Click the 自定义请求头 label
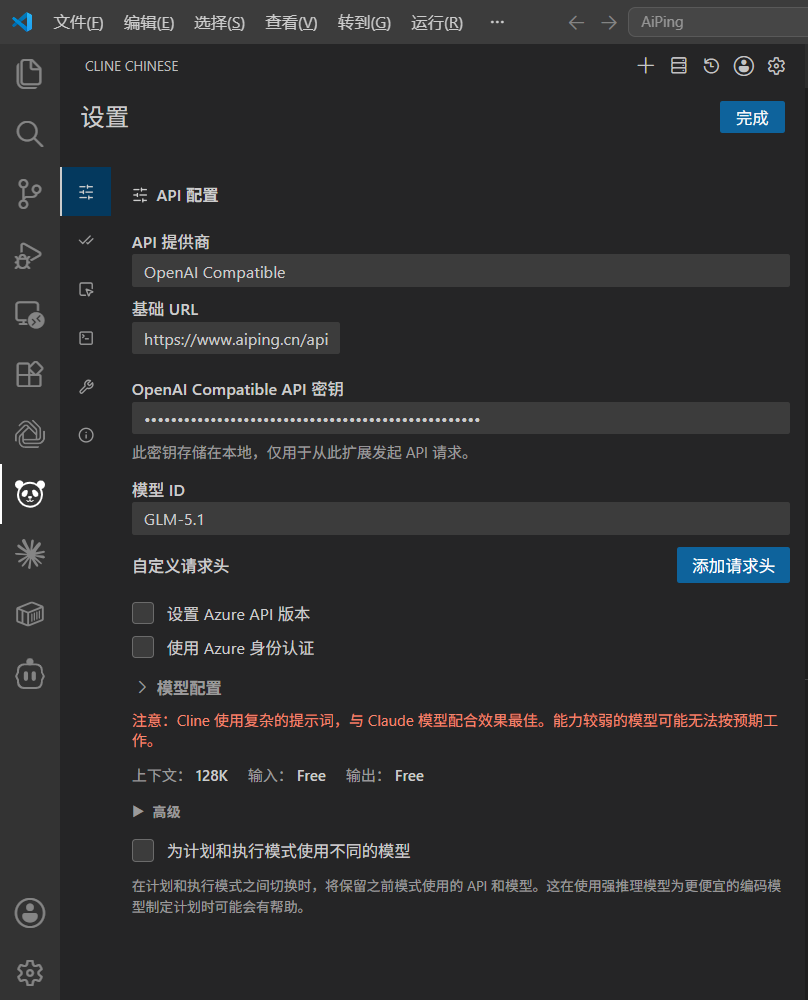Screen dimensions: 808x1000 pyautogui.click(x=180, y=566)
